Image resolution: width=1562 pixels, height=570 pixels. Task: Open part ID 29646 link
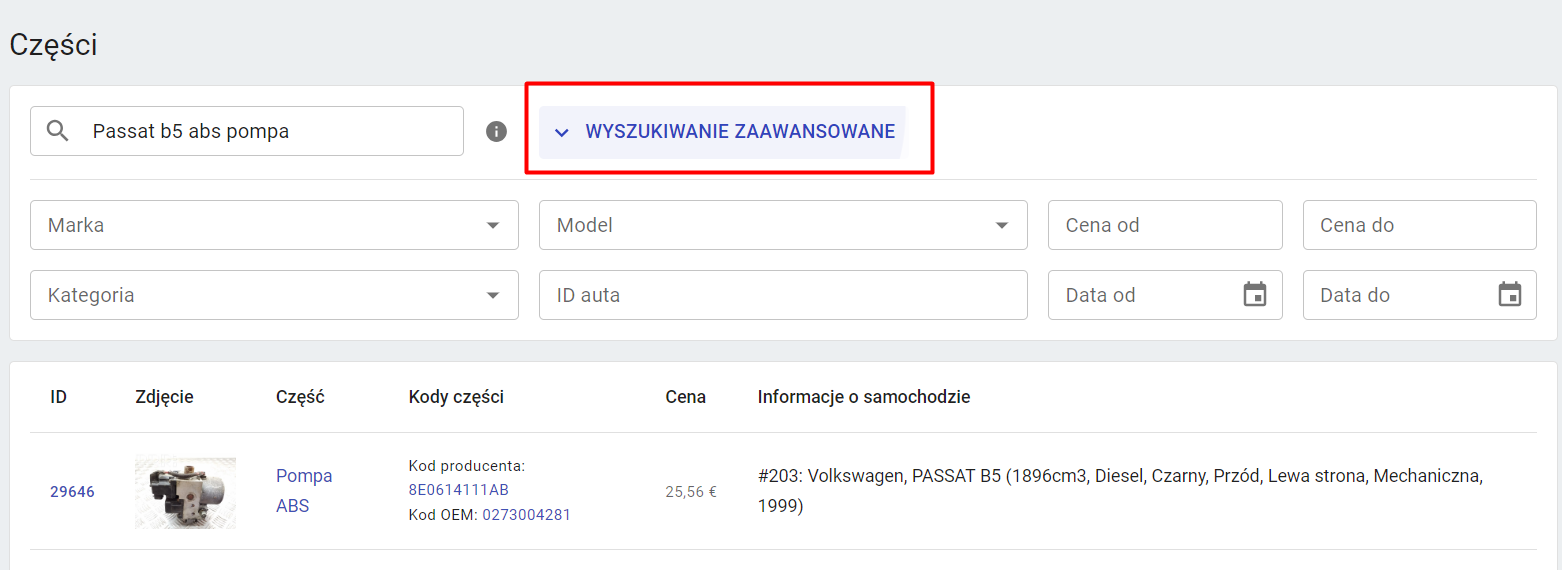tap(73, 492)
